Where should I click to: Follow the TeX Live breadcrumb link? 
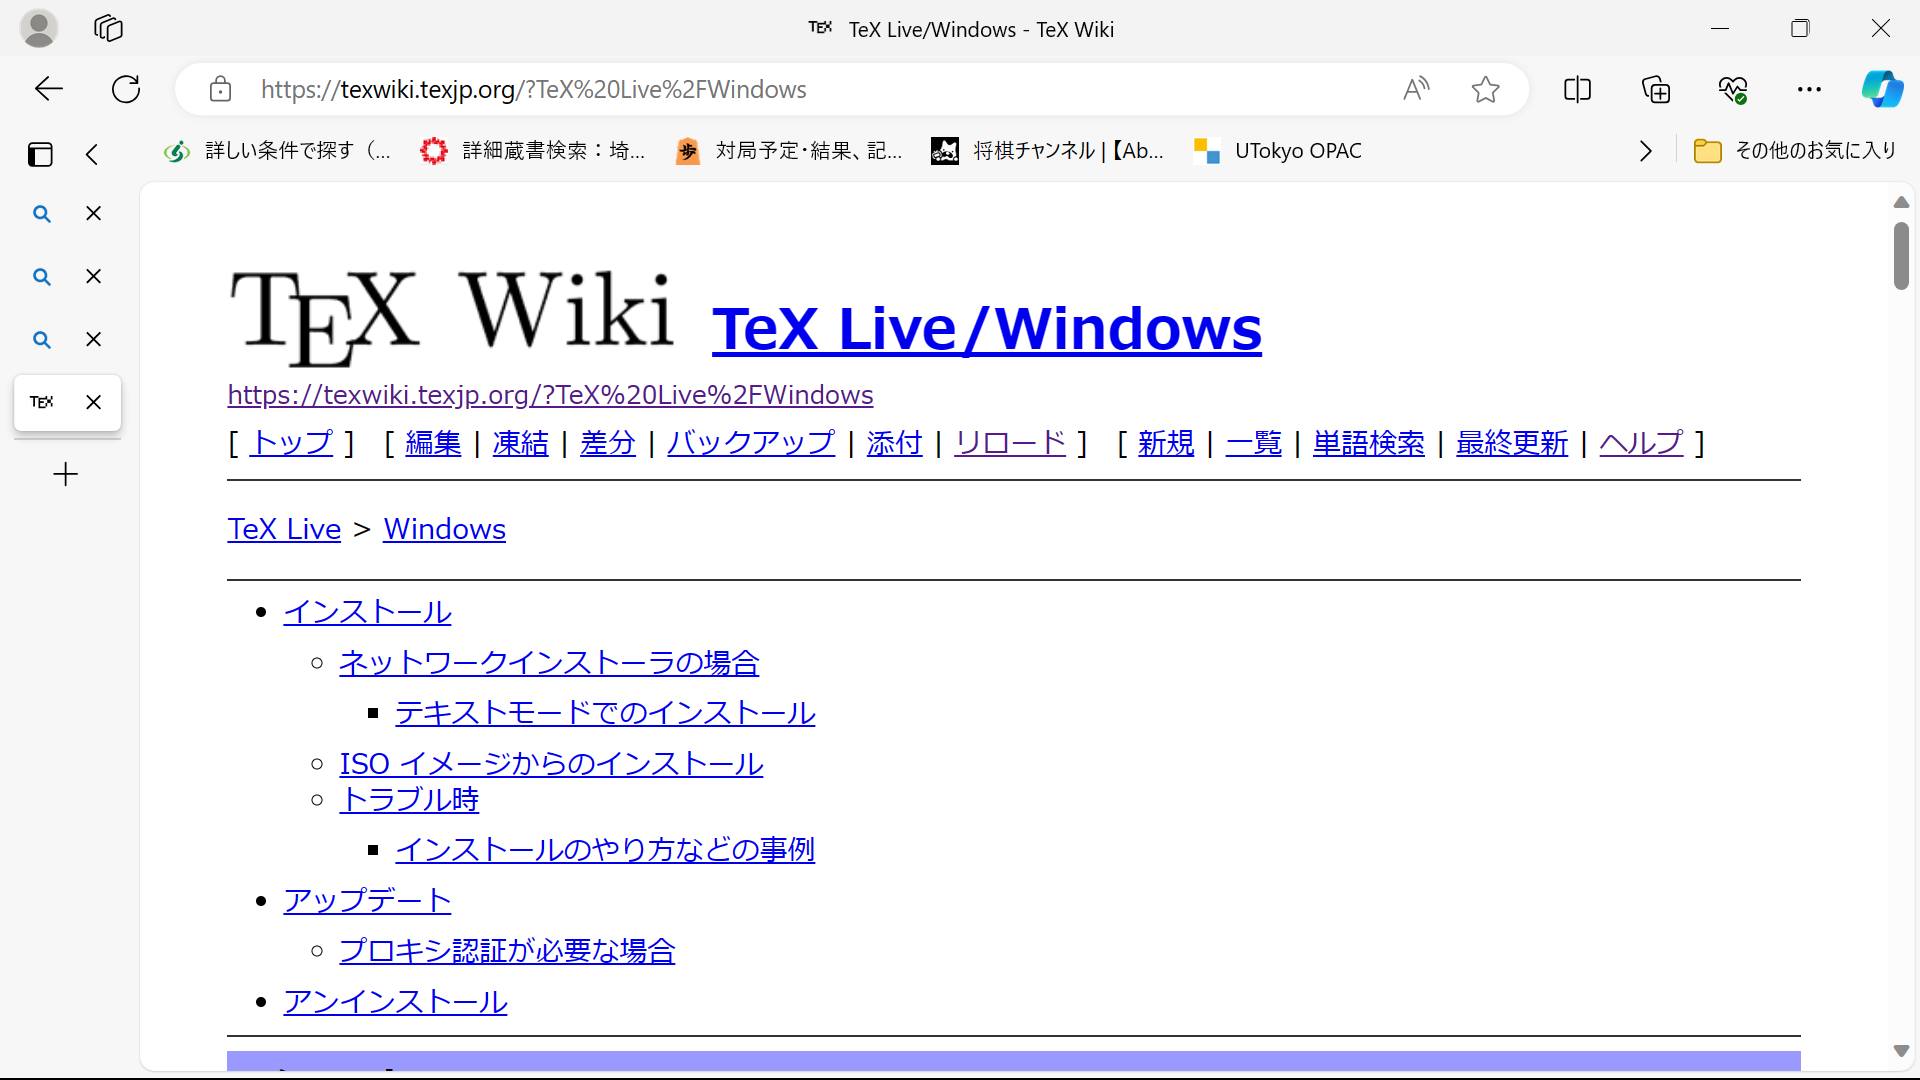point(284,529)
